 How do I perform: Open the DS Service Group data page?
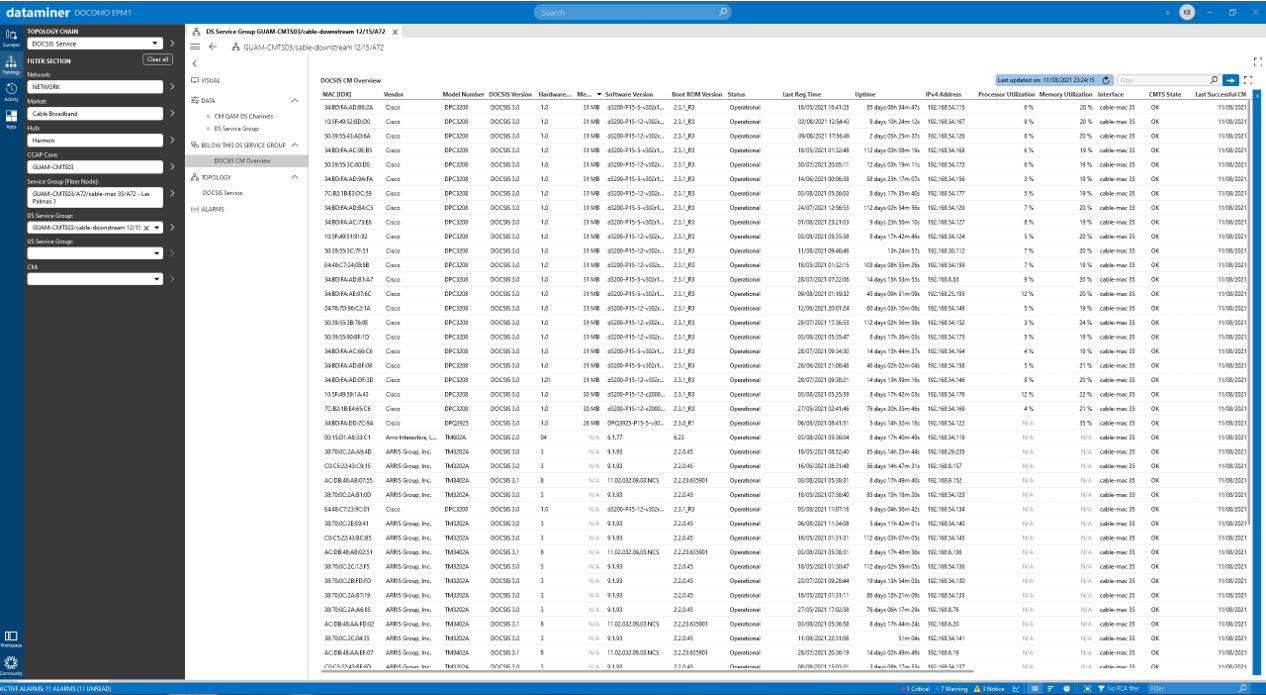(236, 129)
